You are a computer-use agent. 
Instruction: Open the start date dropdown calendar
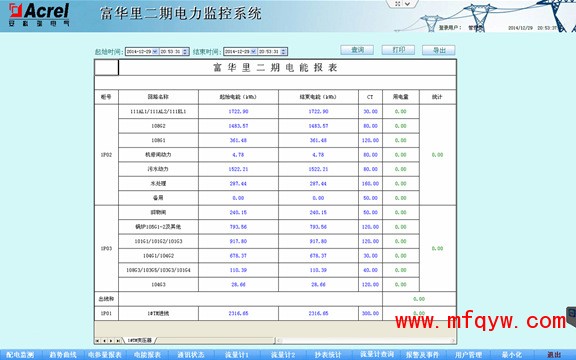(x=155, y=52)
